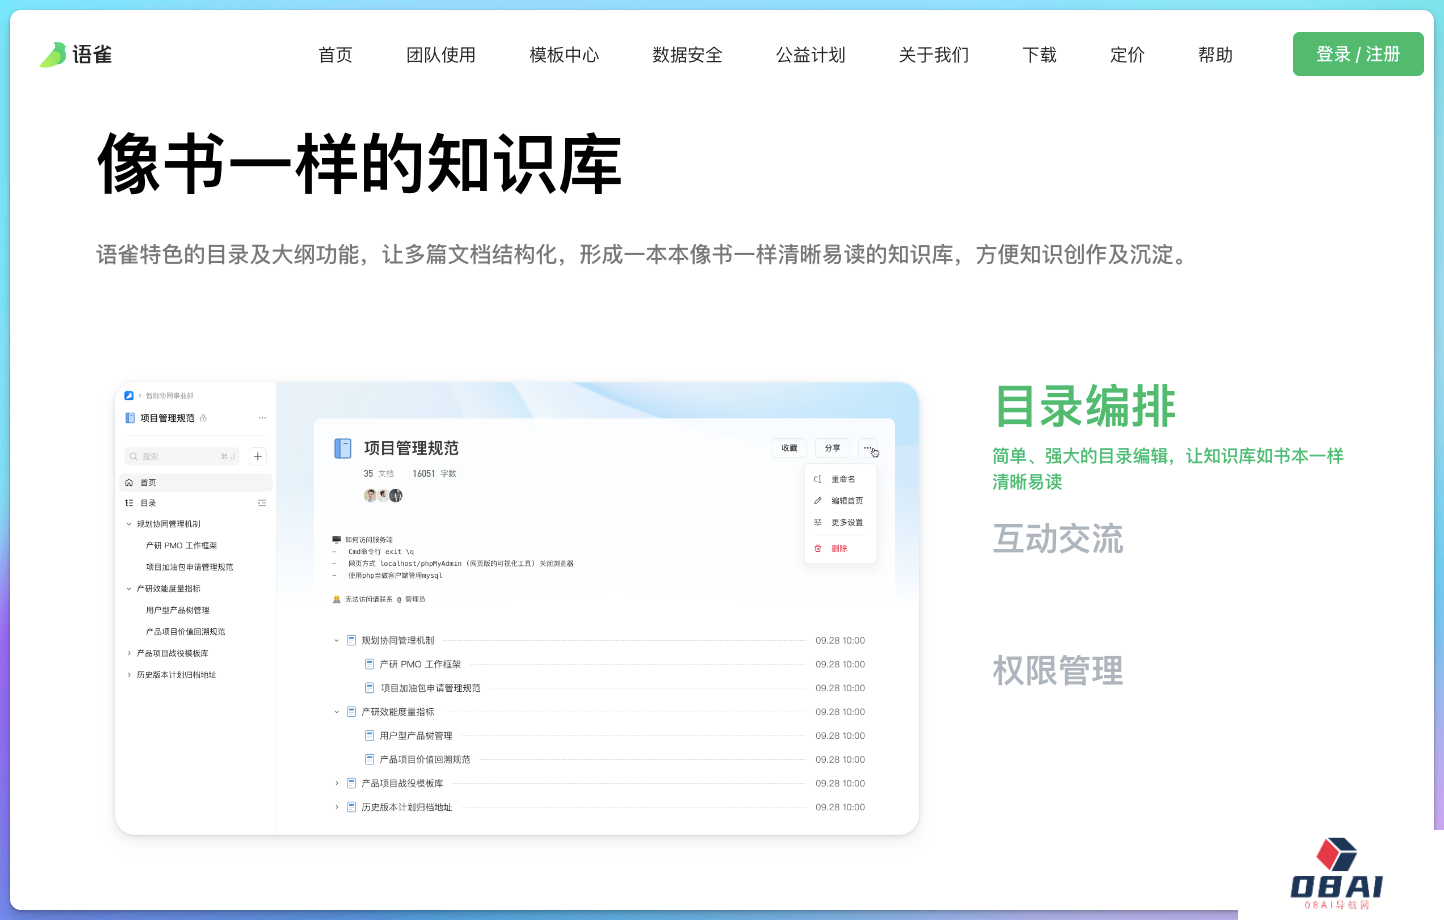Click the collapse-outline icon right of 目录
This screenshot has height=920, width=1444.
click(x=262, y=503)
